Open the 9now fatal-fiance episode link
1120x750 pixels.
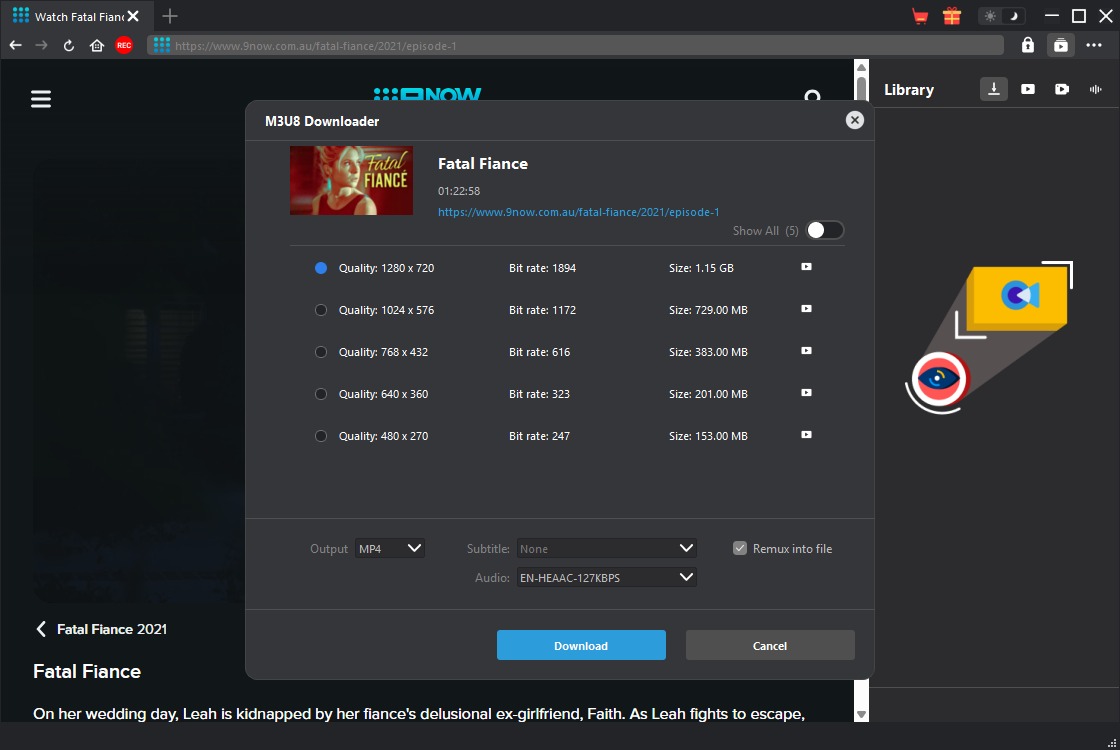click(x=578, y=212)
